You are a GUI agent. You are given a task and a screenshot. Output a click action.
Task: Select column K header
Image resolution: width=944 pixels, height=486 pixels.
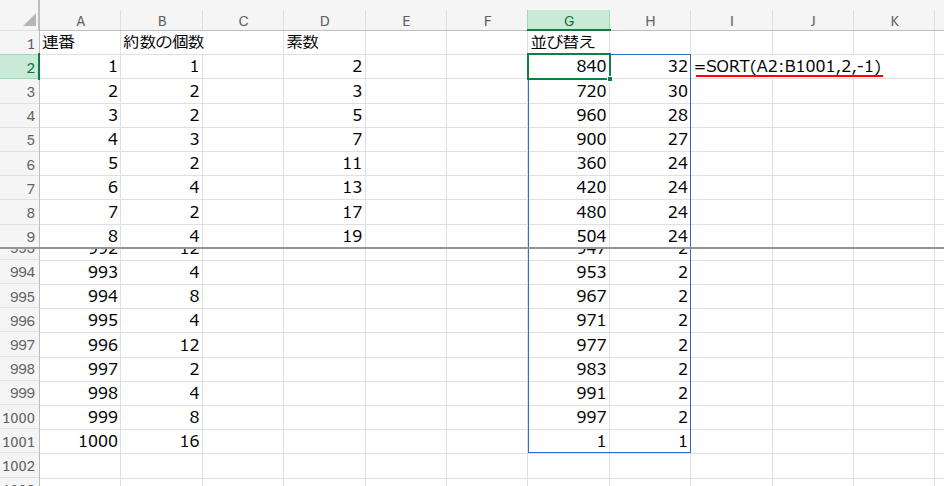tap(894, 21)
